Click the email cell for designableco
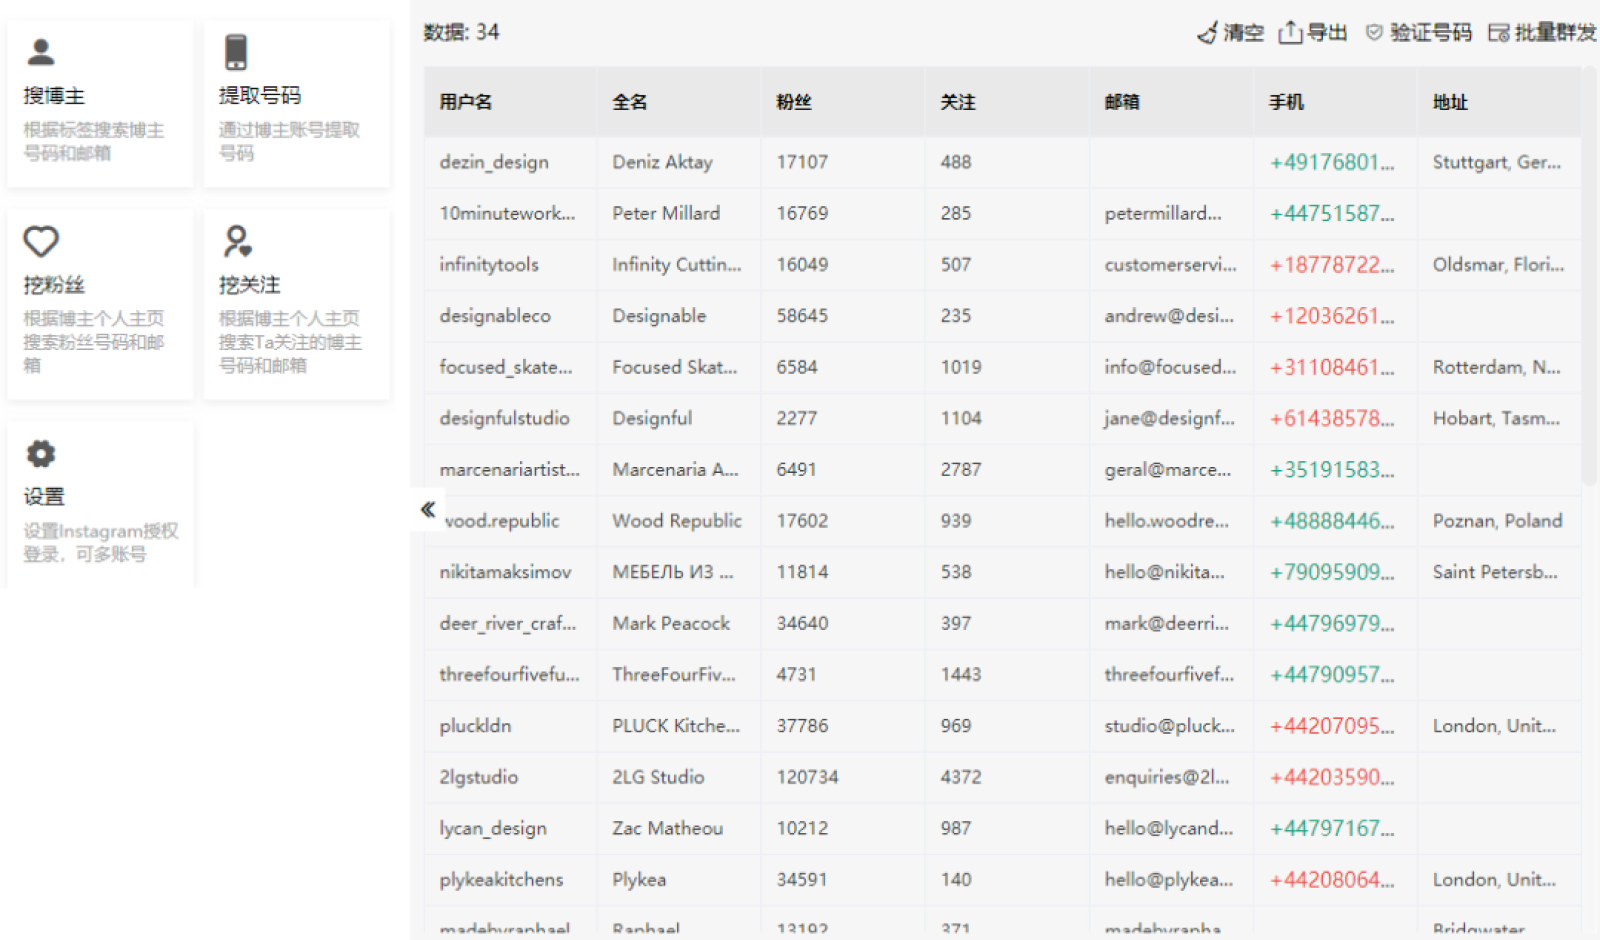The width and height of the screenshot is (1600, 940). tap(1168, 316)
